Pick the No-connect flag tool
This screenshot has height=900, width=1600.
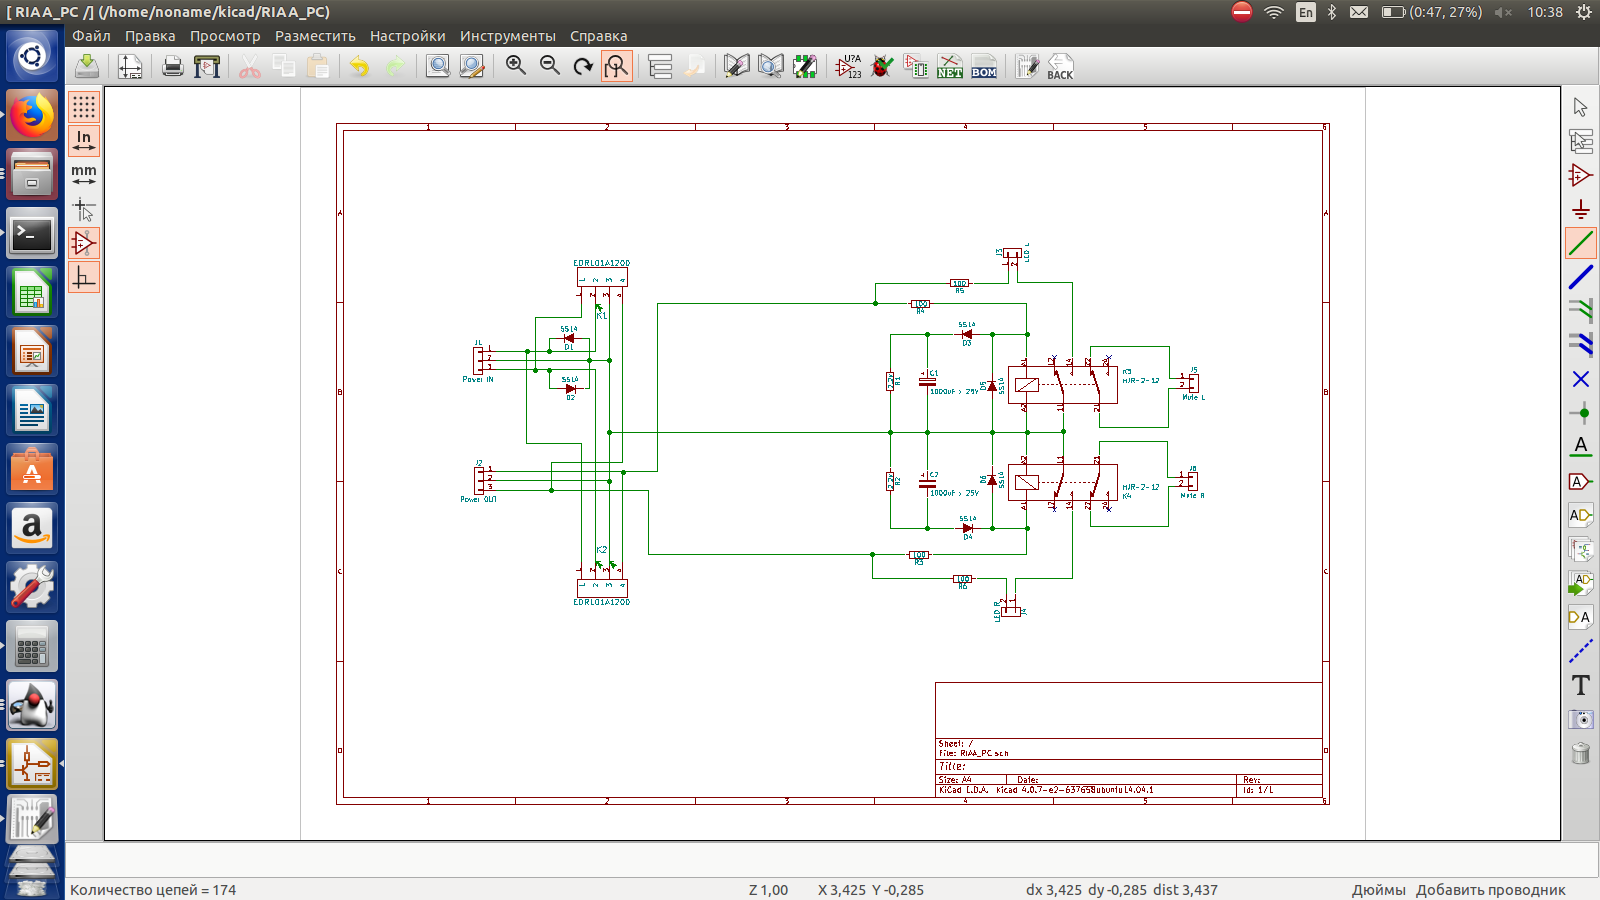[x=1580, y=379]
